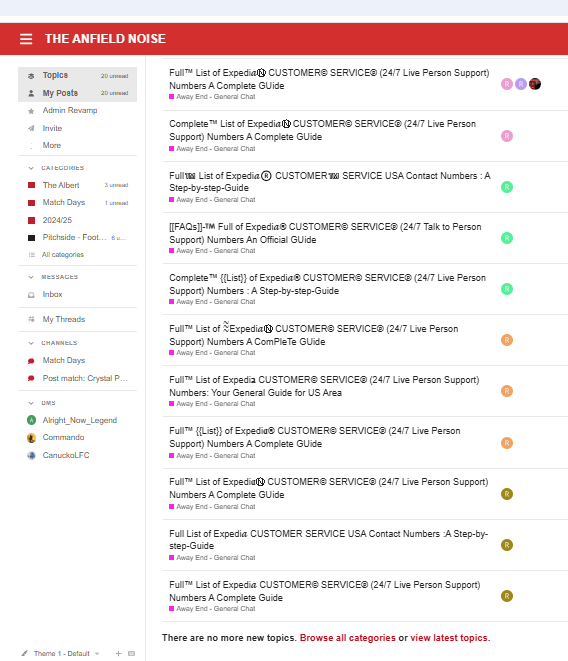Open My Posts in the sidebar
The image size is (568, 661).
point(78,93)
